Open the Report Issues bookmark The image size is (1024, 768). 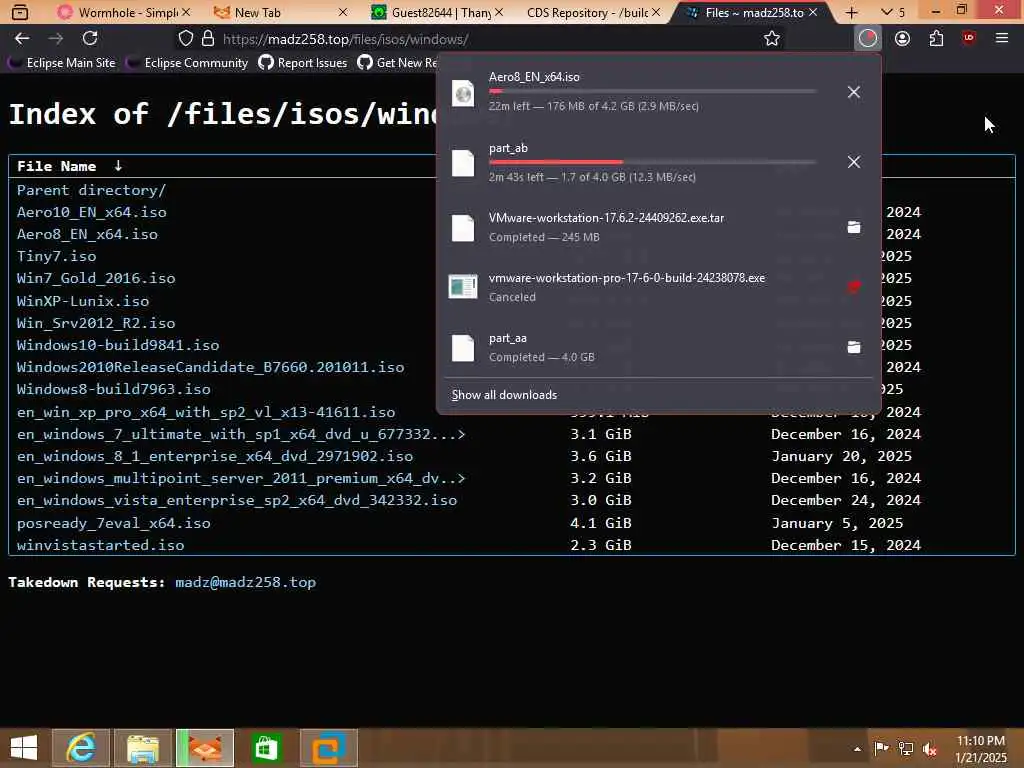pyautogui.click(x=302, y=63)
